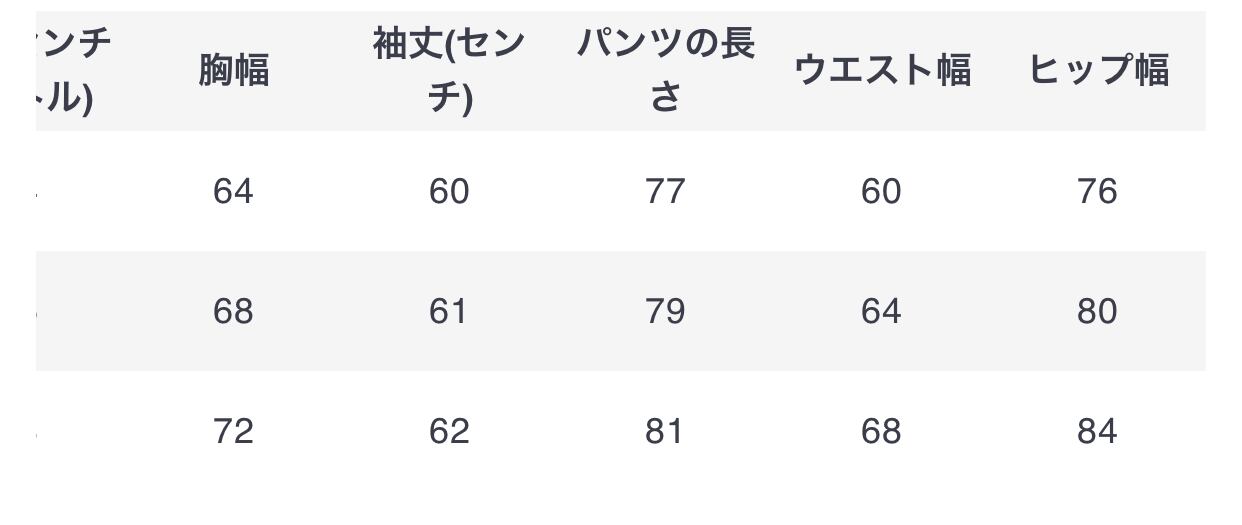Click hip width value 80
Viewport: 1242px width, 525px height.
(1097, 311)
